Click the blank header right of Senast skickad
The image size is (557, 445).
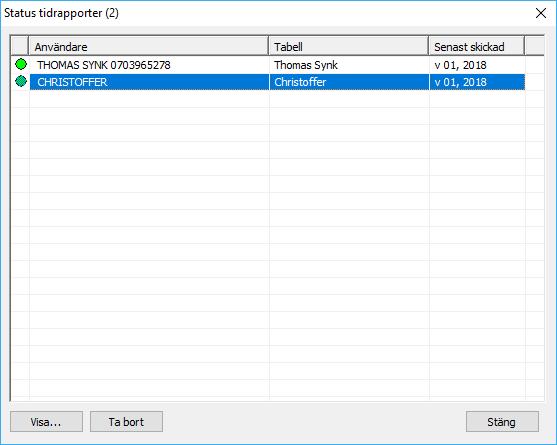click(534, 46)
